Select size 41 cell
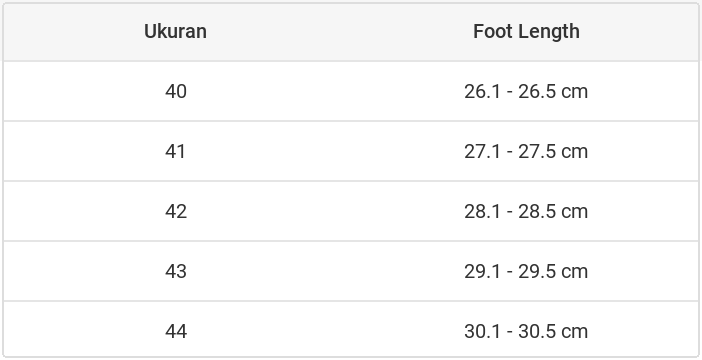The width and height of the screenshot is (702, 360). (176, 151)
